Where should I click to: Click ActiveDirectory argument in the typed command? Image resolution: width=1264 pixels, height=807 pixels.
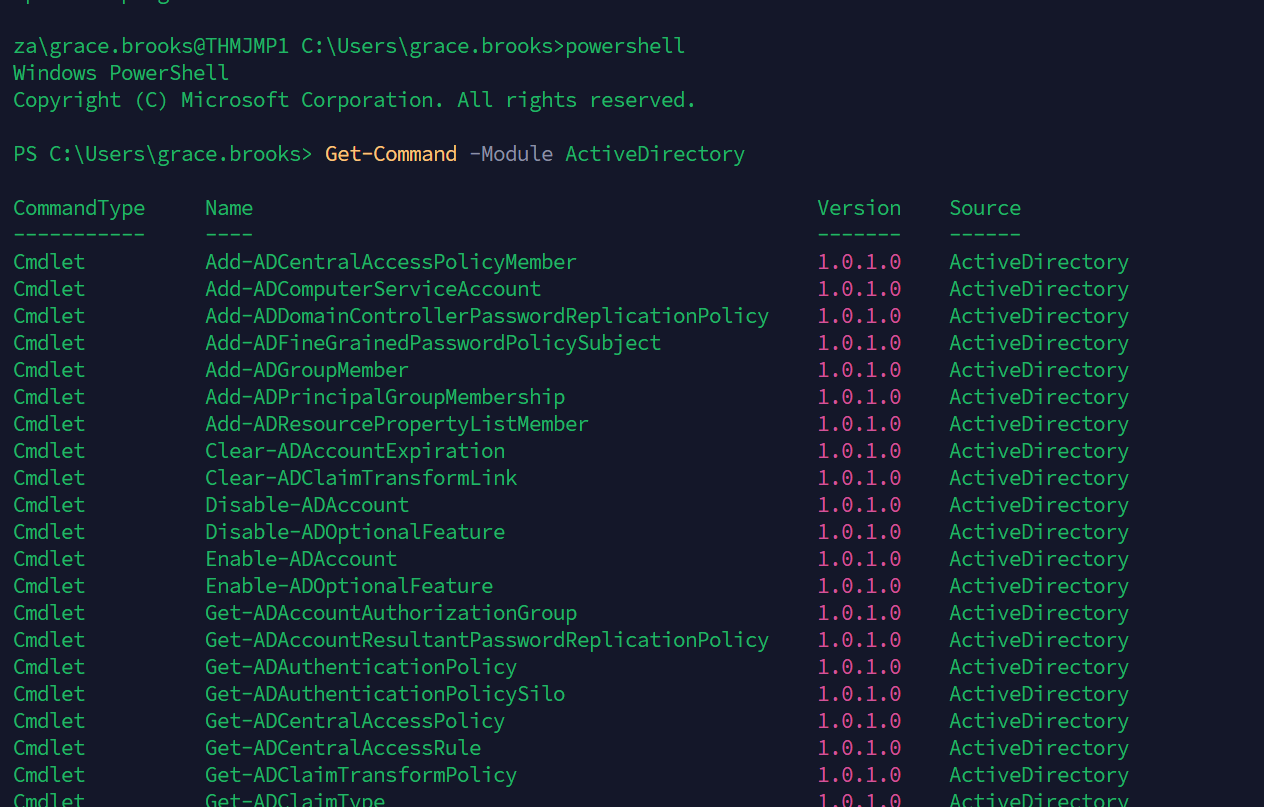(655, 154)
